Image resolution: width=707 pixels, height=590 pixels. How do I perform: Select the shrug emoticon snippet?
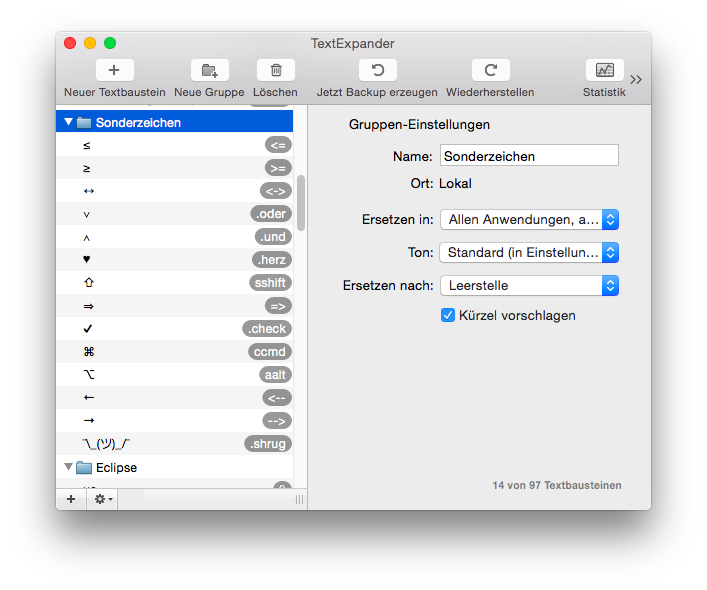(x=174, y=444)
